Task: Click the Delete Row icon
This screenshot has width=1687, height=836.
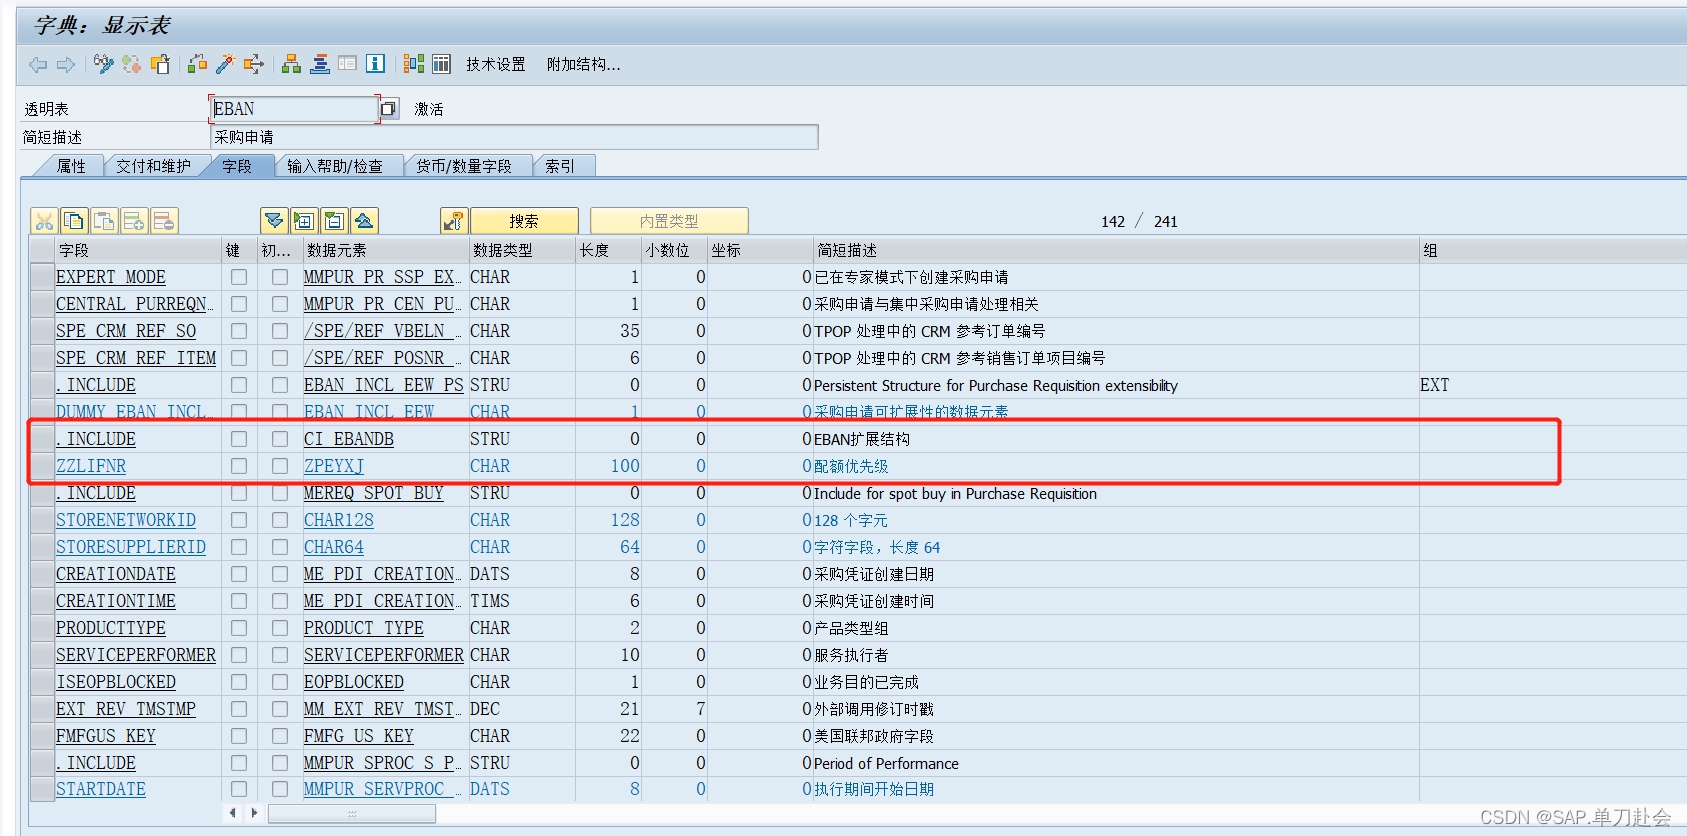Action: [x=164, y=221]
